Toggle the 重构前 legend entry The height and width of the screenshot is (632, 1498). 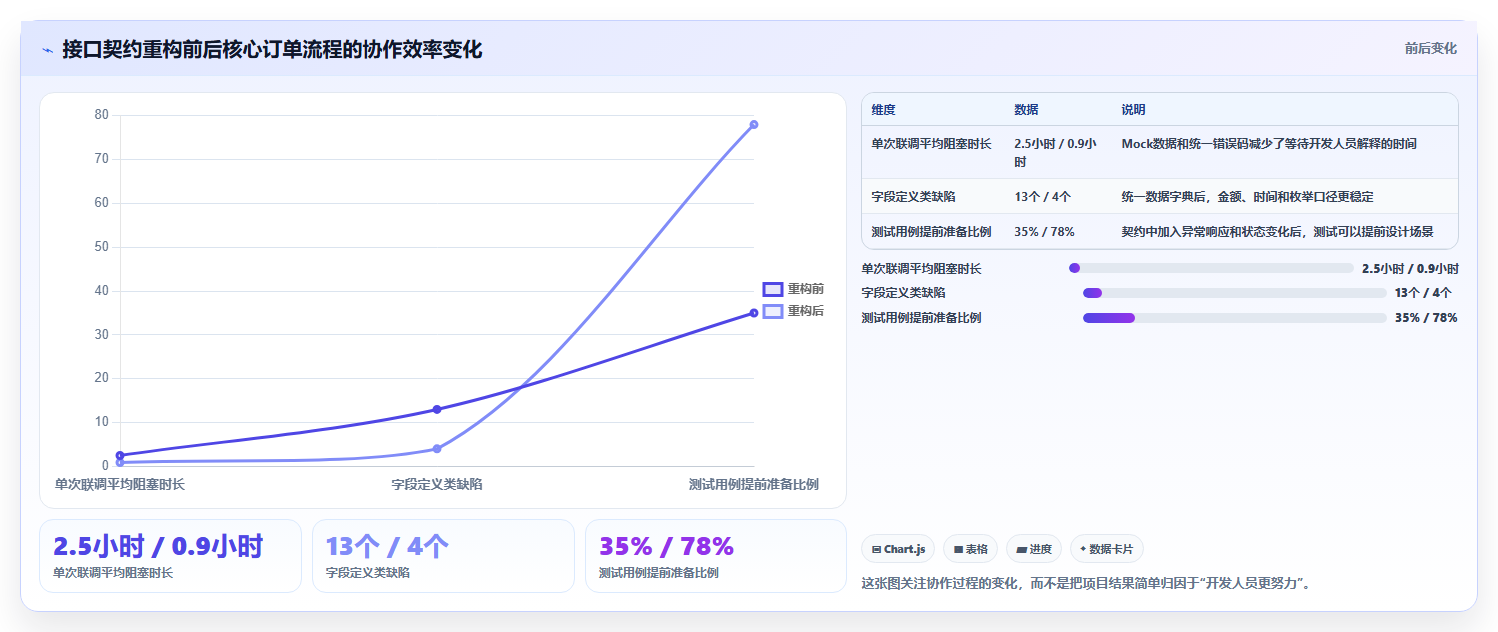pyautogui.click(x=793, y=289)
